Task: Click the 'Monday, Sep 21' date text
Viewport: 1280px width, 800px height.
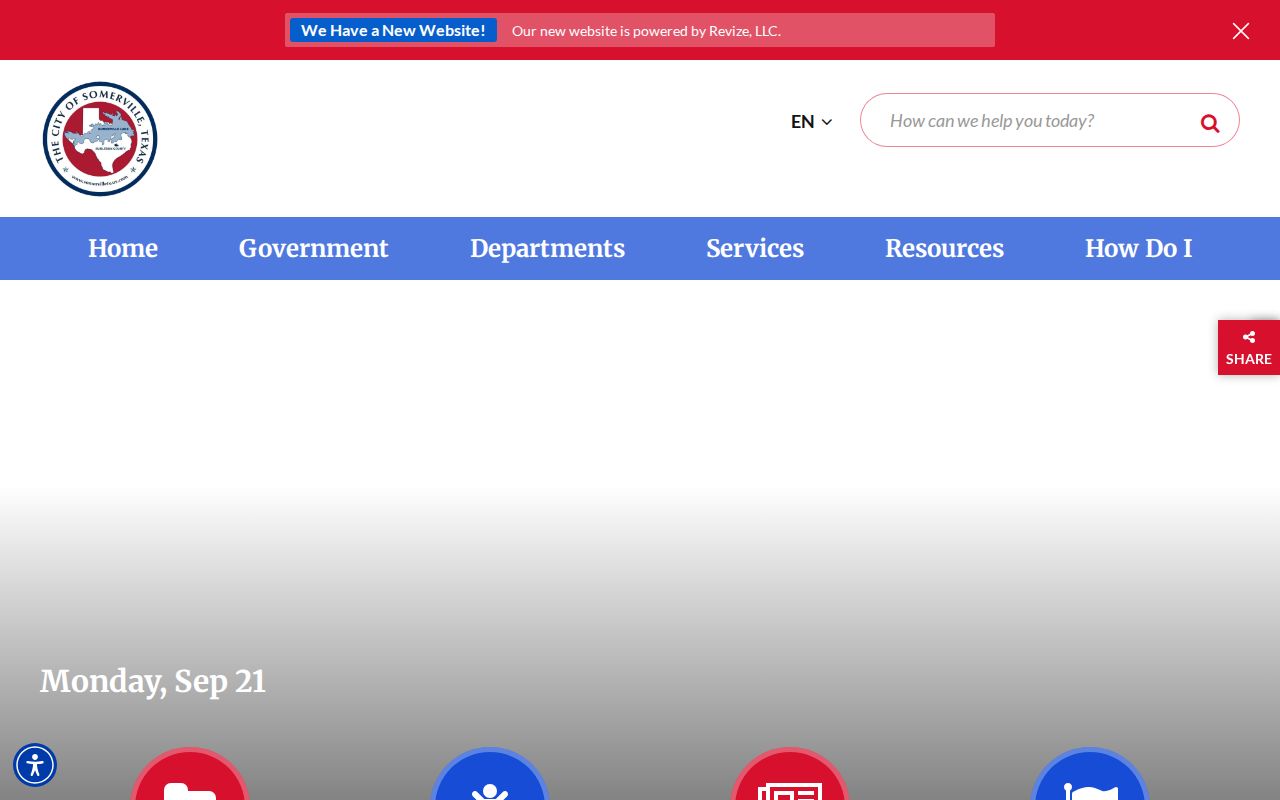Action: 153,682
